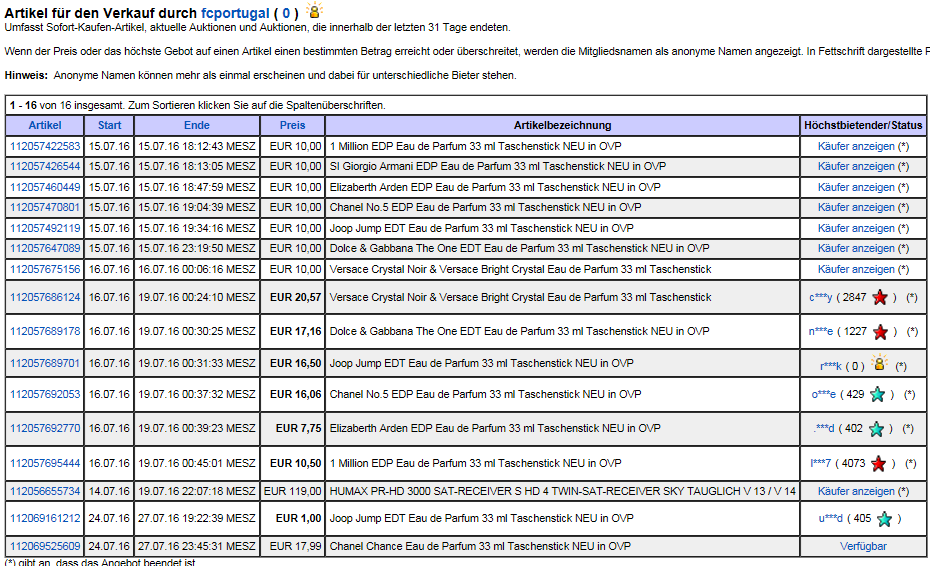The image size is (930, 566).
Task: Click the teal star next to .***d
Action: pos(876,428)
